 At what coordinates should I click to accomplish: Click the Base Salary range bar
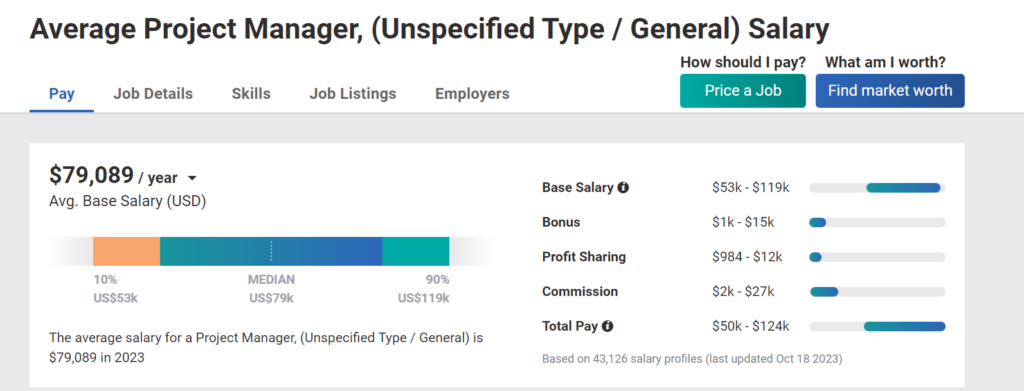tap(877, 188)
